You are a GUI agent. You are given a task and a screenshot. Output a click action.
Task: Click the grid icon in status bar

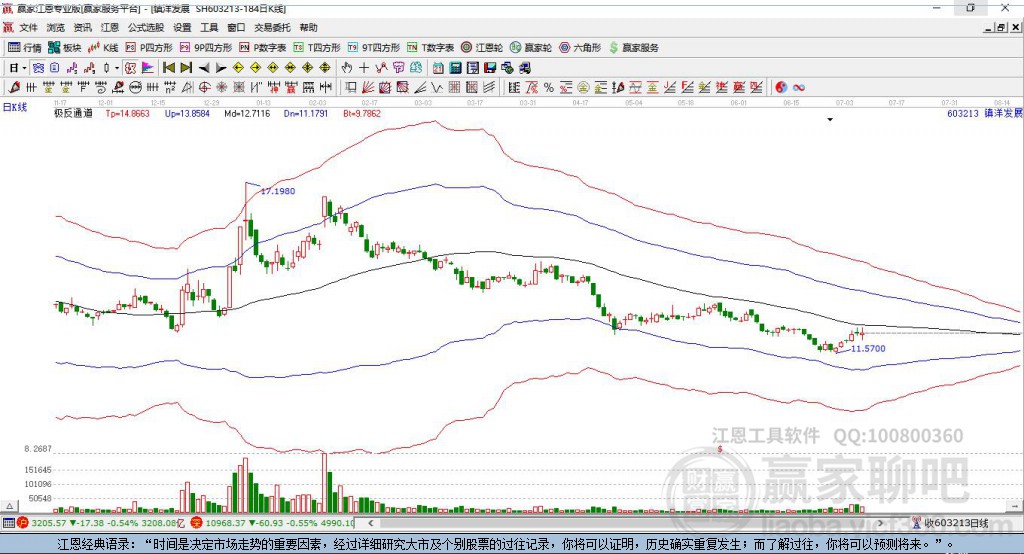[x=8, y=523]
